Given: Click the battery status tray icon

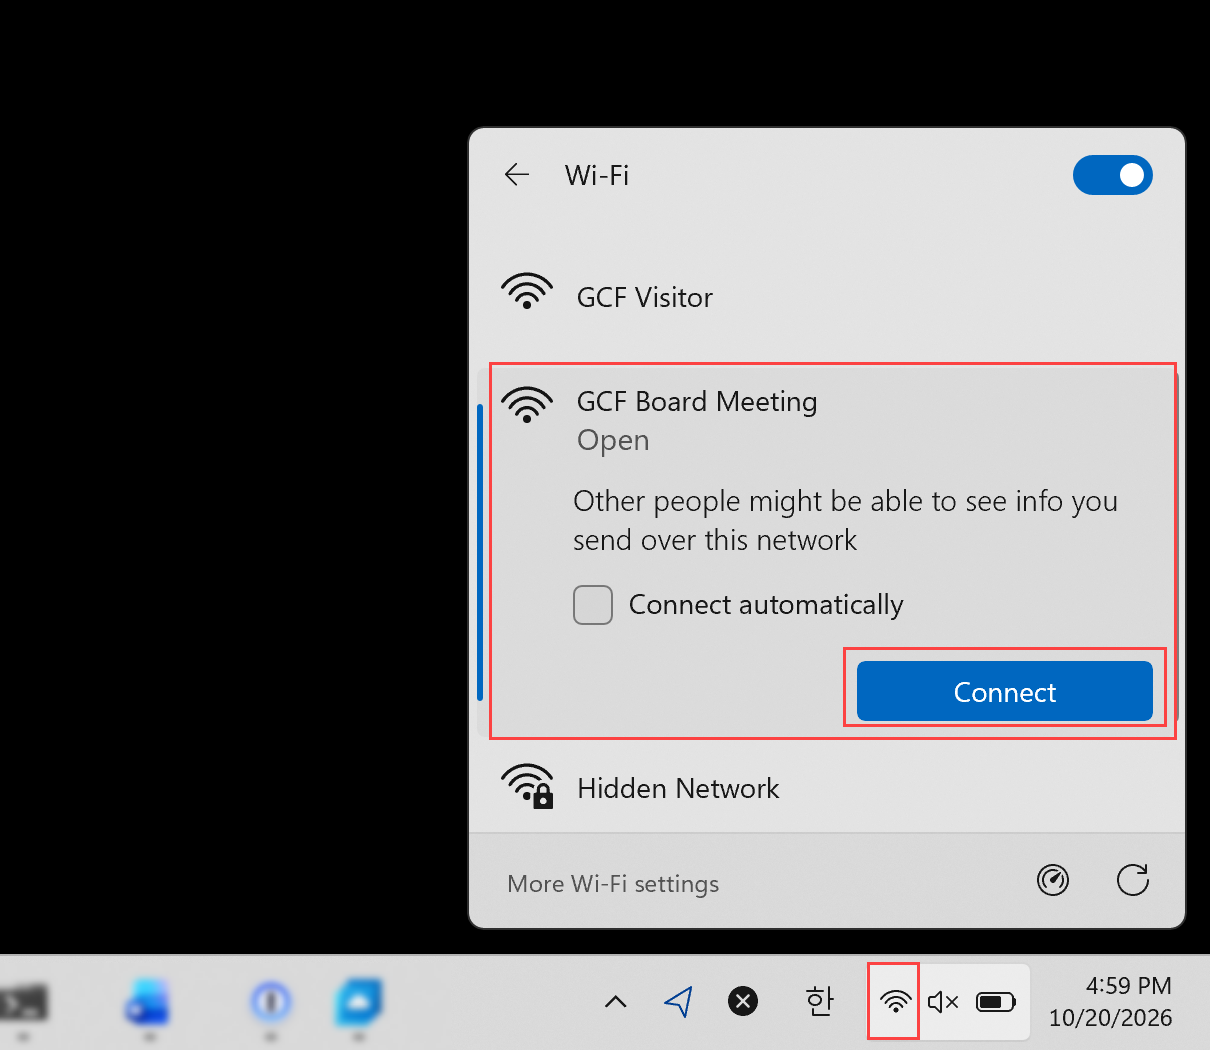Looking at the screenshot, I should [996, 1001].
